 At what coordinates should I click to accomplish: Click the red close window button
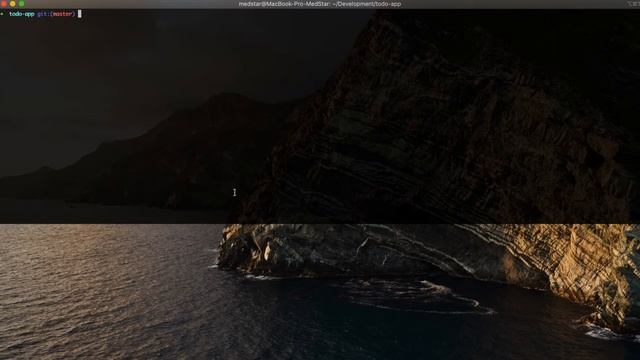[3, 4]
